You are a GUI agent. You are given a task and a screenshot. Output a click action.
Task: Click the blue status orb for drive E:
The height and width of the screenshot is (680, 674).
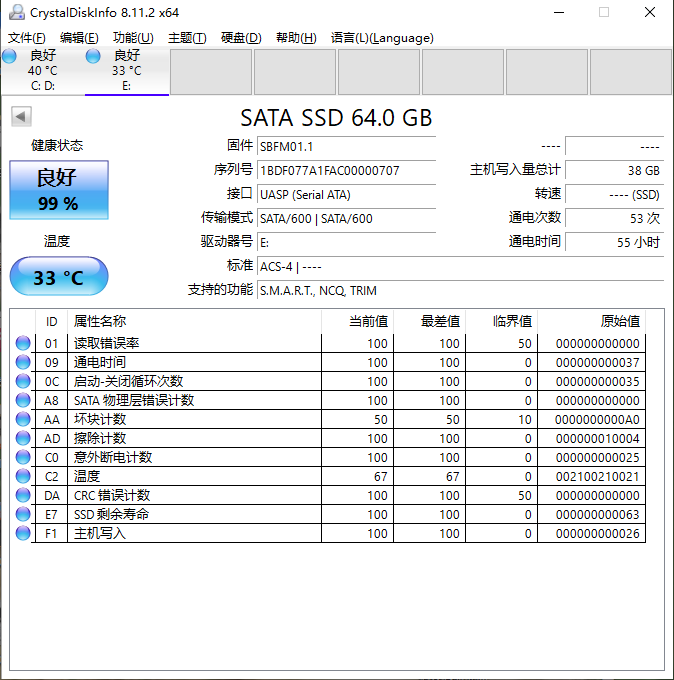93,56
